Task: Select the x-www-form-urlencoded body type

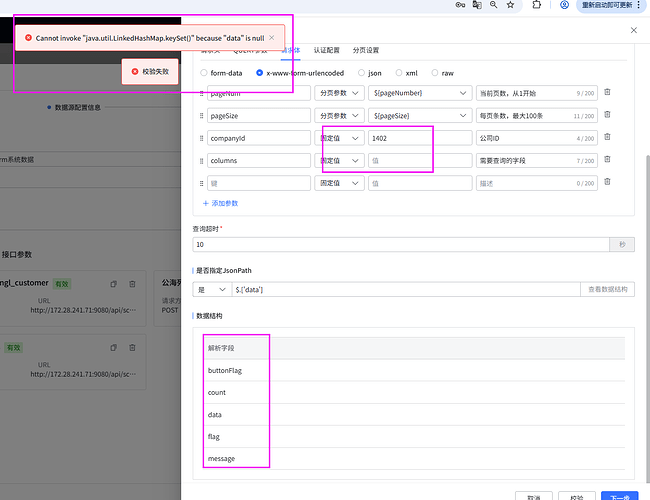Action: [x=260, y=73]
